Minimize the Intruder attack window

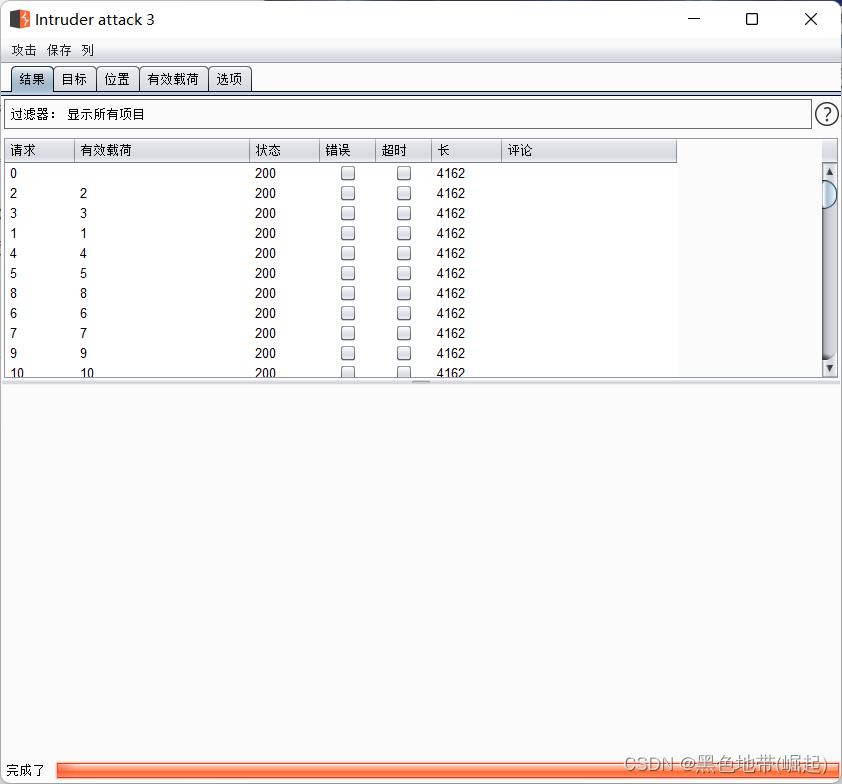click(694, 19)
